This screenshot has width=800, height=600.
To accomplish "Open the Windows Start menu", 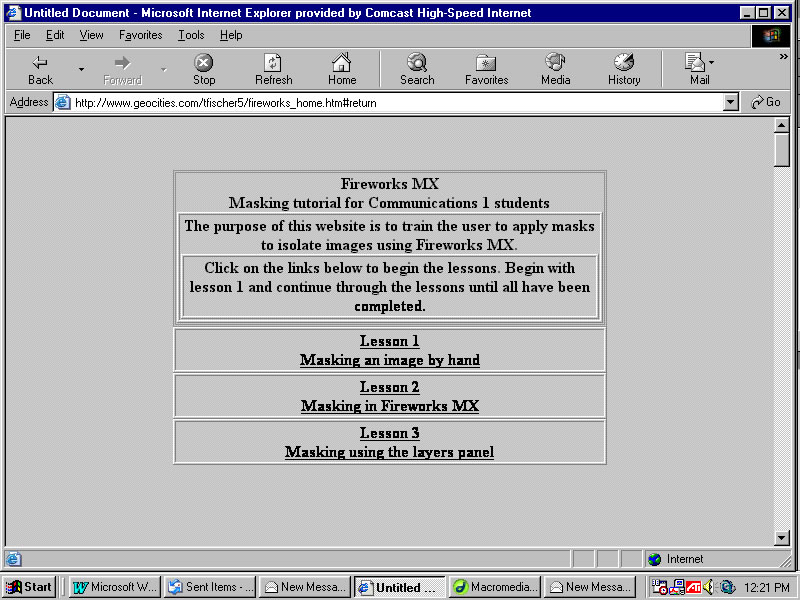I will click(29, 587).
